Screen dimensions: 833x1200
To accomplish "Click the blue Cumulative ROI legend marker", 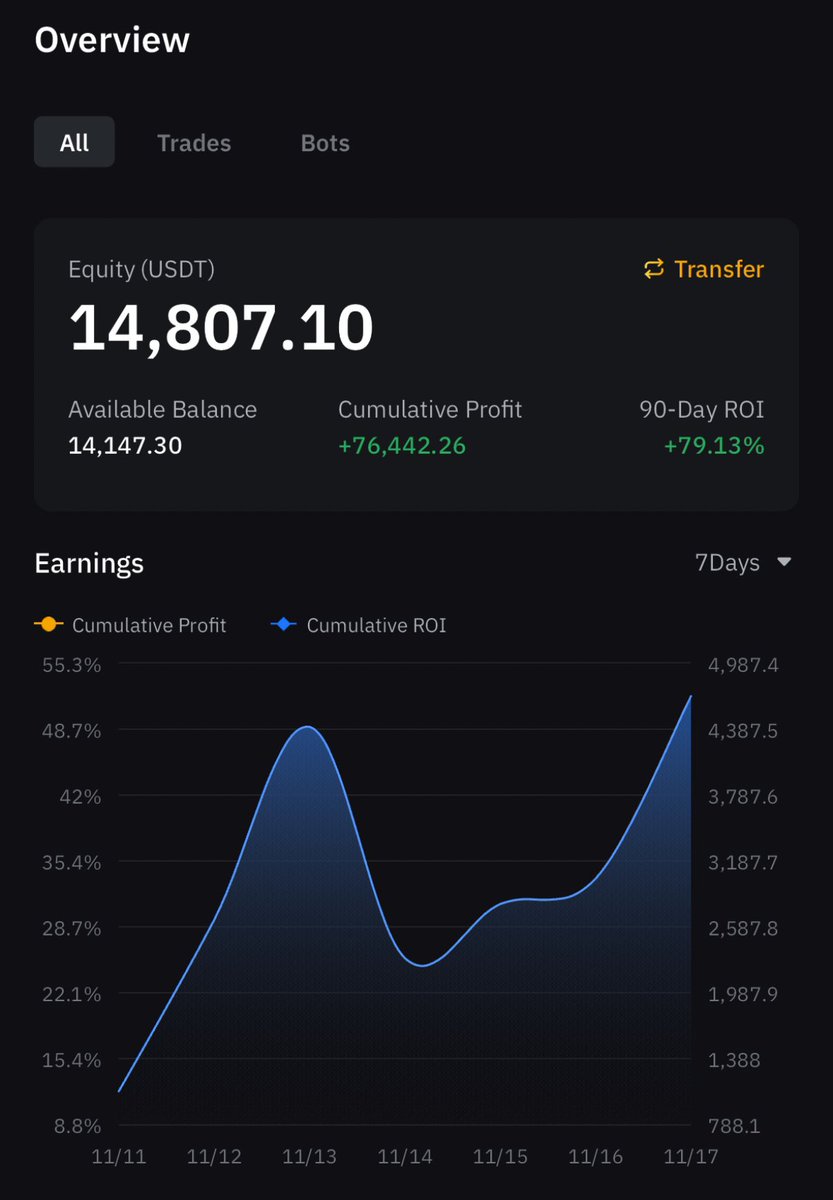I will point(284,625).
